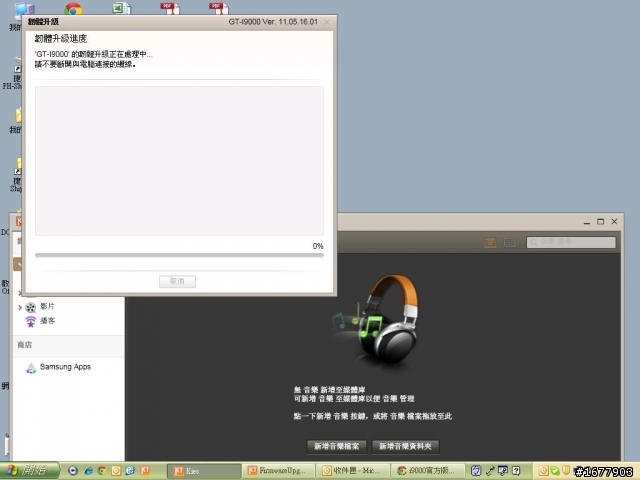The image size is (640, 480).
Task: Switch Kies to thumbnail grid view
Action: point(509,242)
